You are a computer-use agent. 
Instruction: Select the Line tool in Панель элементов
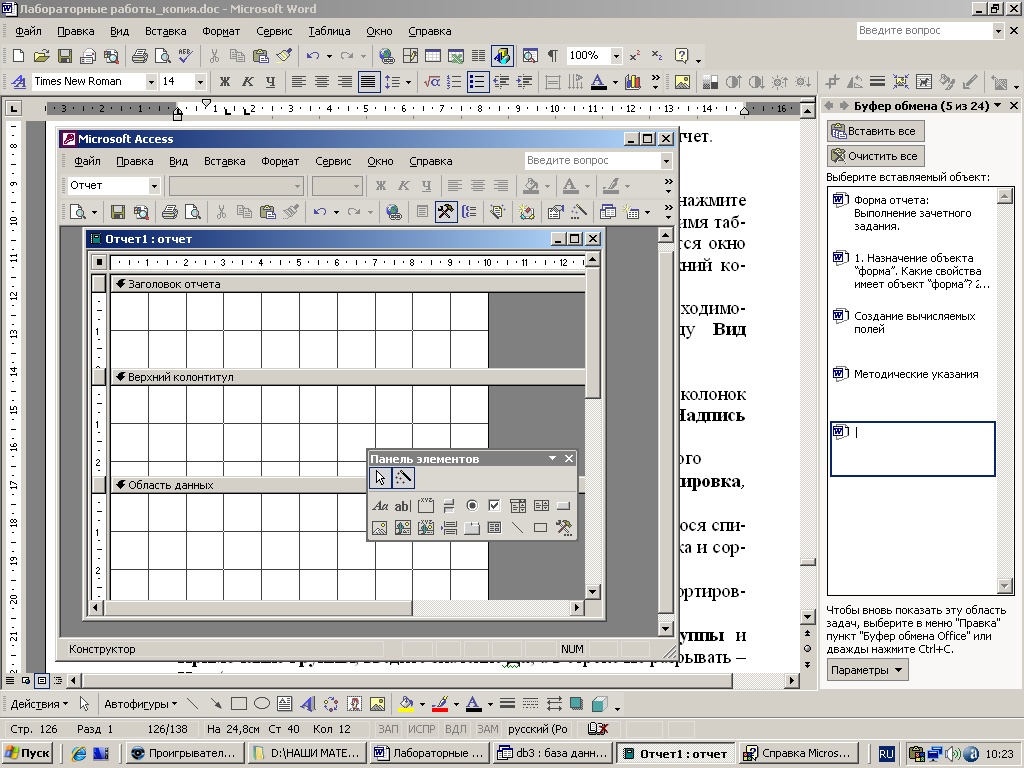tap(517, 528)
